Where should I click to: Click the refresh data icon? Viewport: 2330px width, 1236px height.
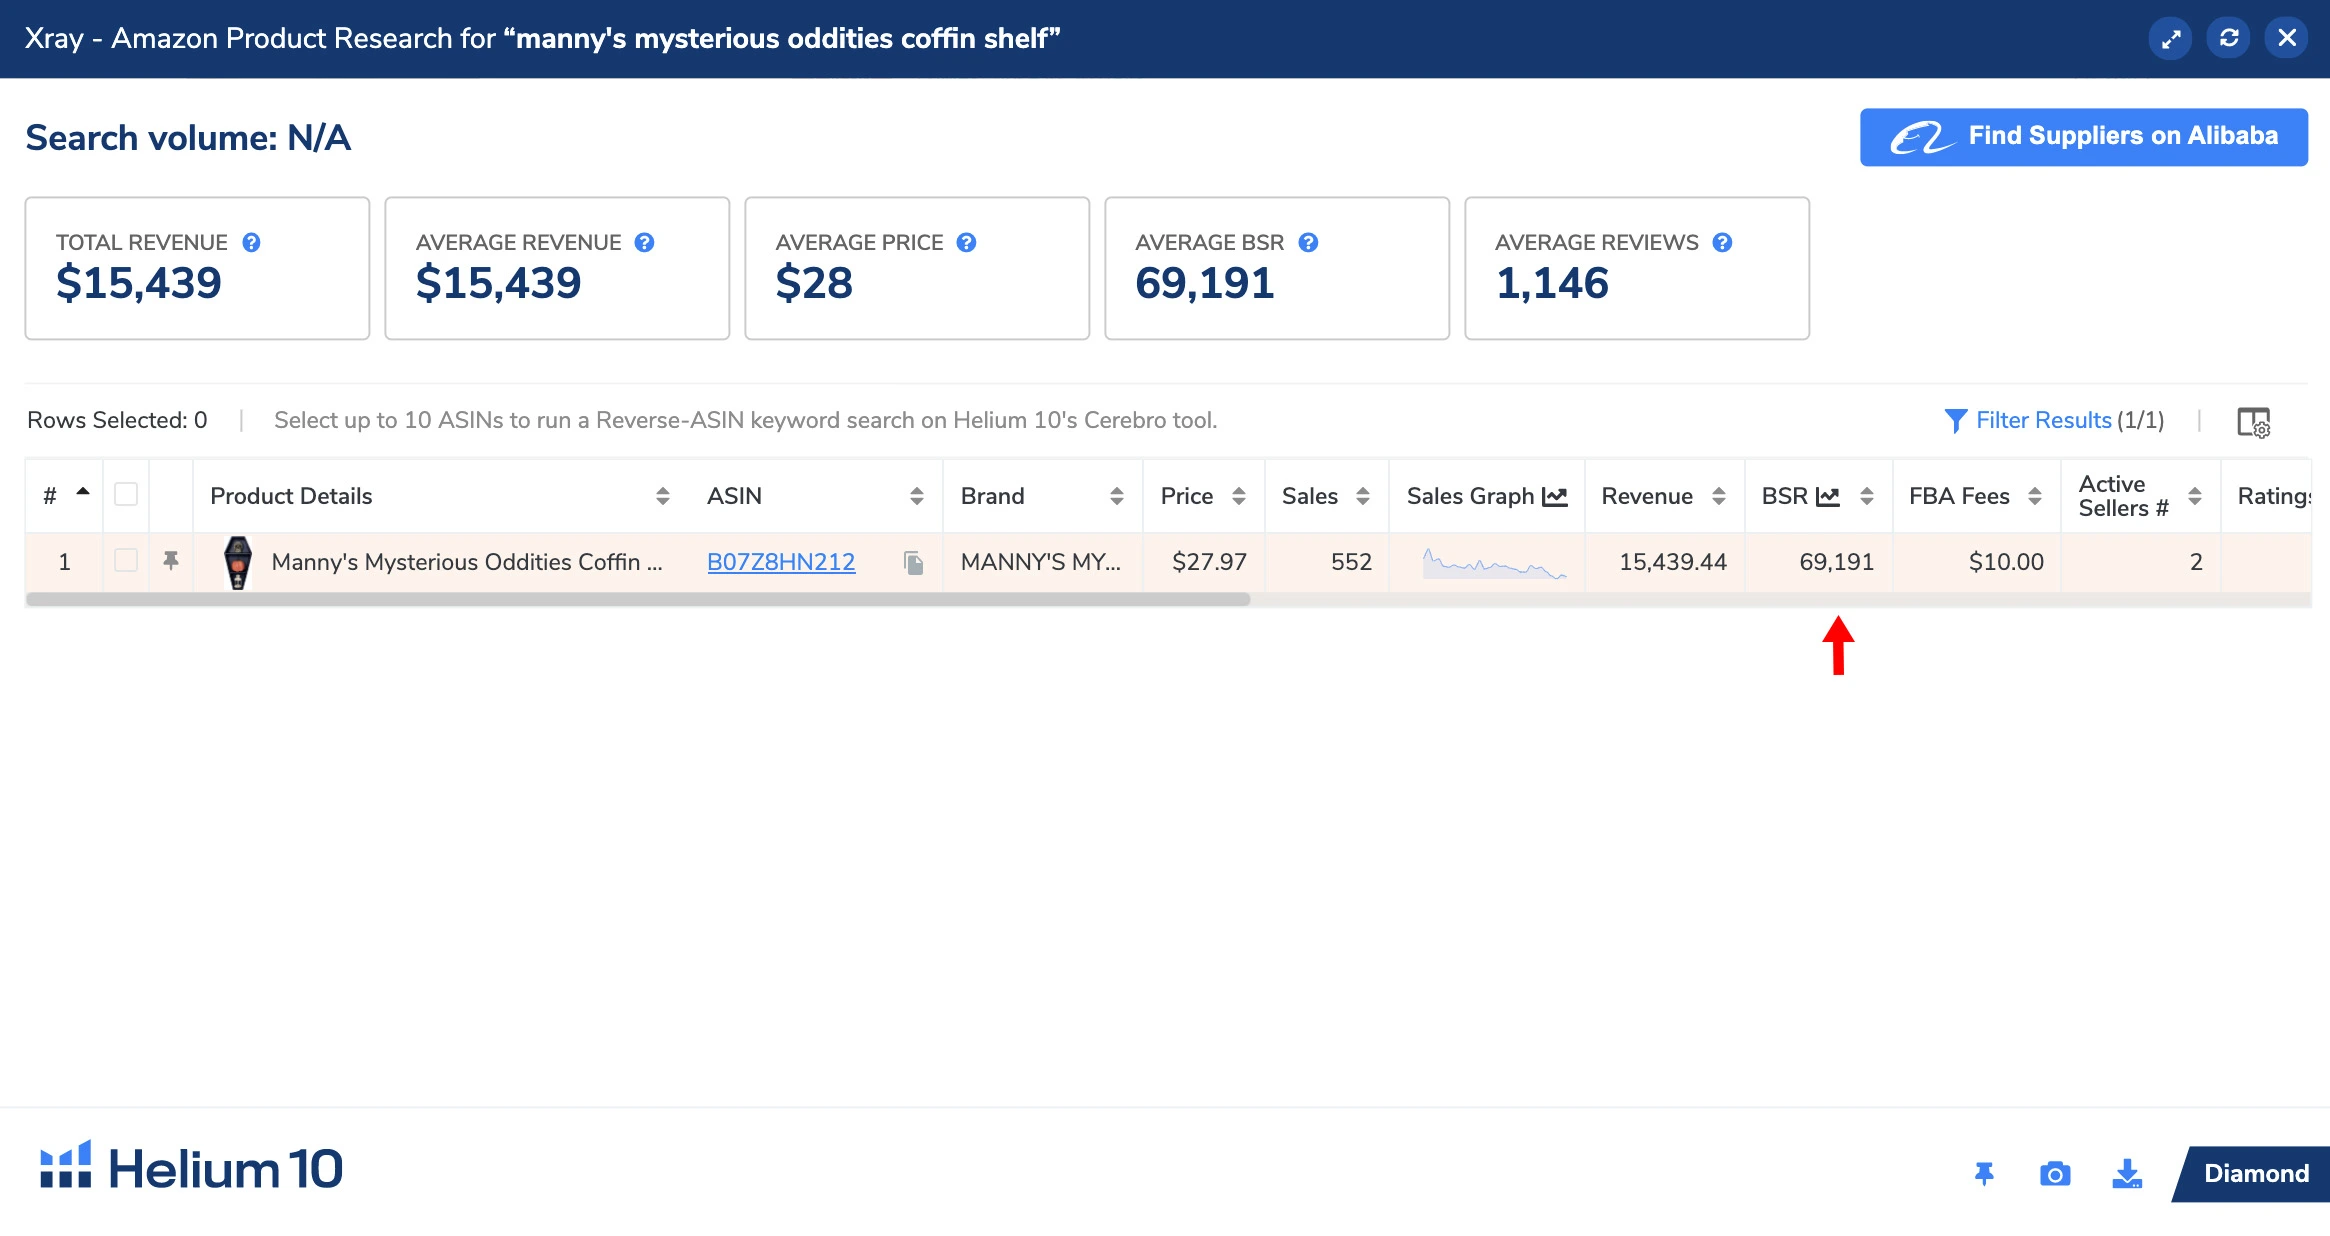[x=2228, y=39]
